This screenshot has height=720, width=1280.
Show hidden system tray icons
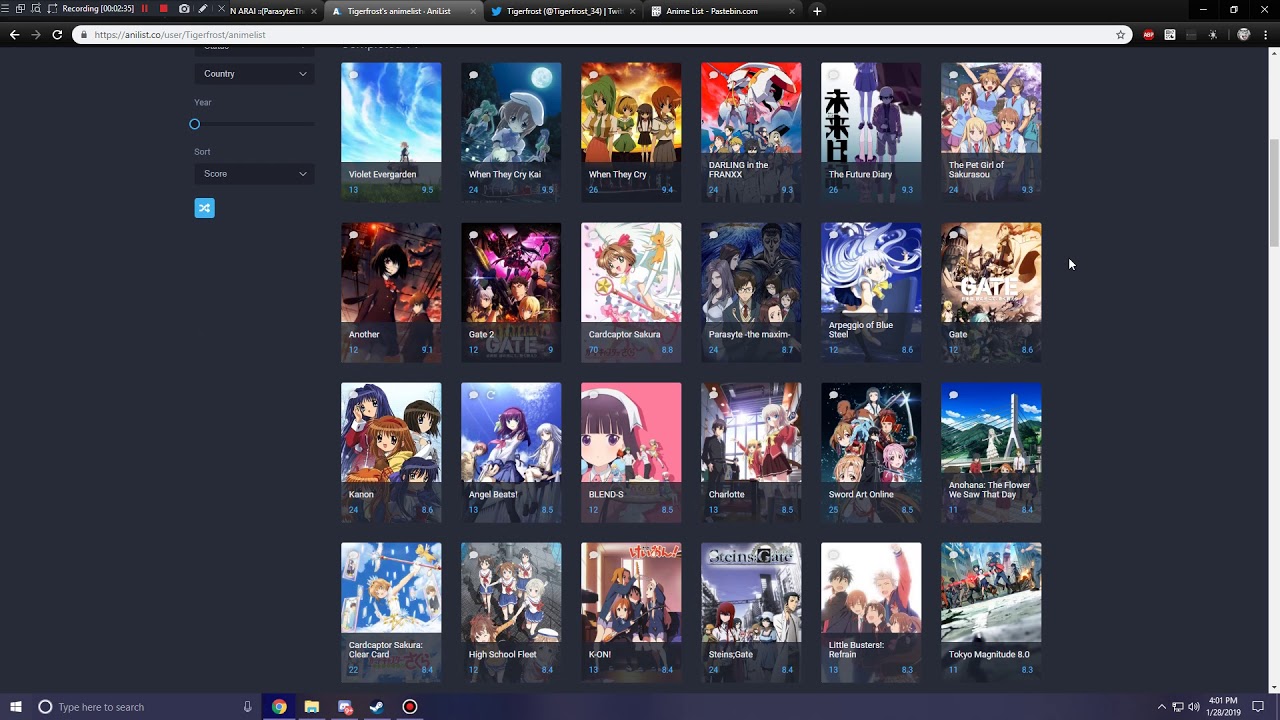tap(1161, 707)
